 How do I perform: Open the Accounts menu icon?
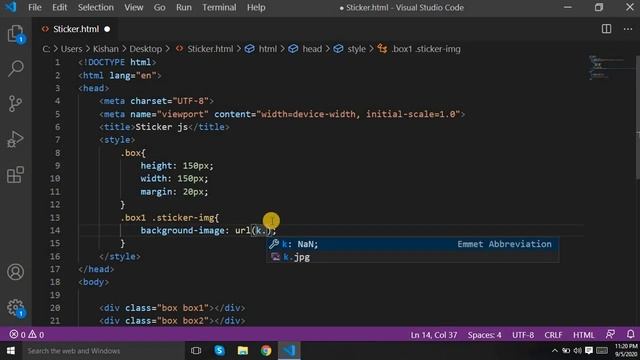click(15, 272)
